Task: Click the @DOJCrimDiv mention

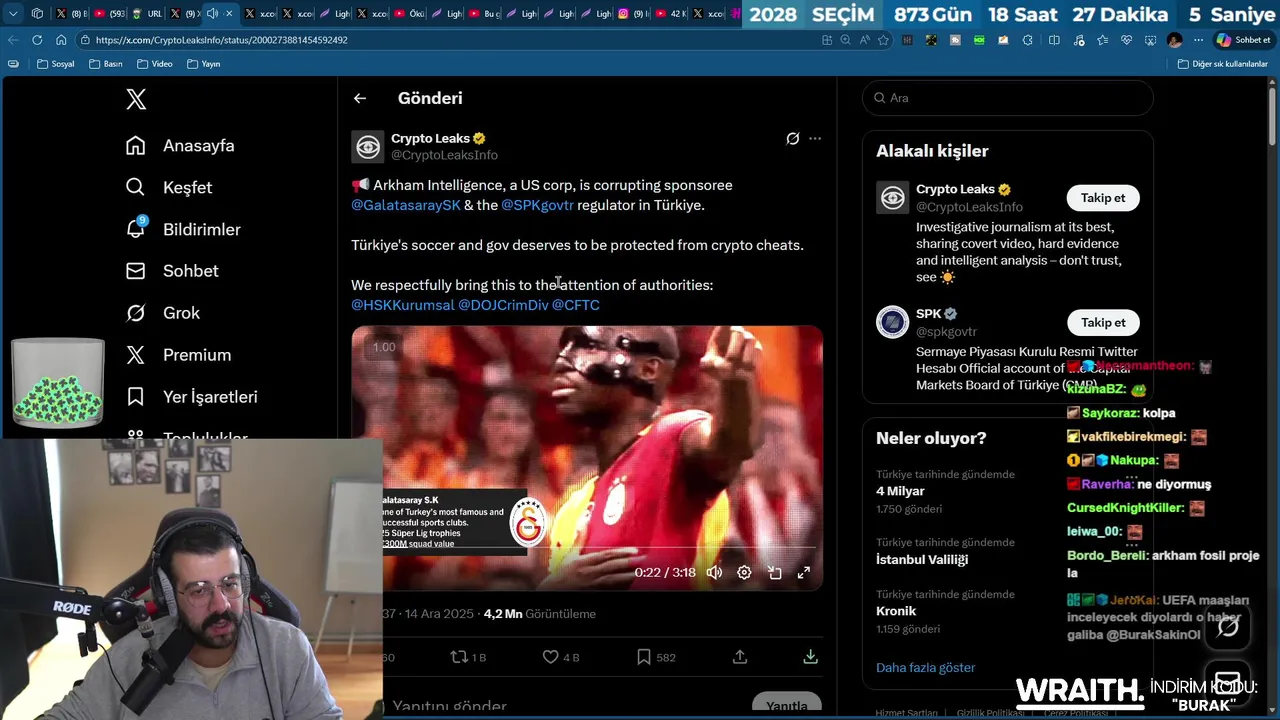Action: 503,305
